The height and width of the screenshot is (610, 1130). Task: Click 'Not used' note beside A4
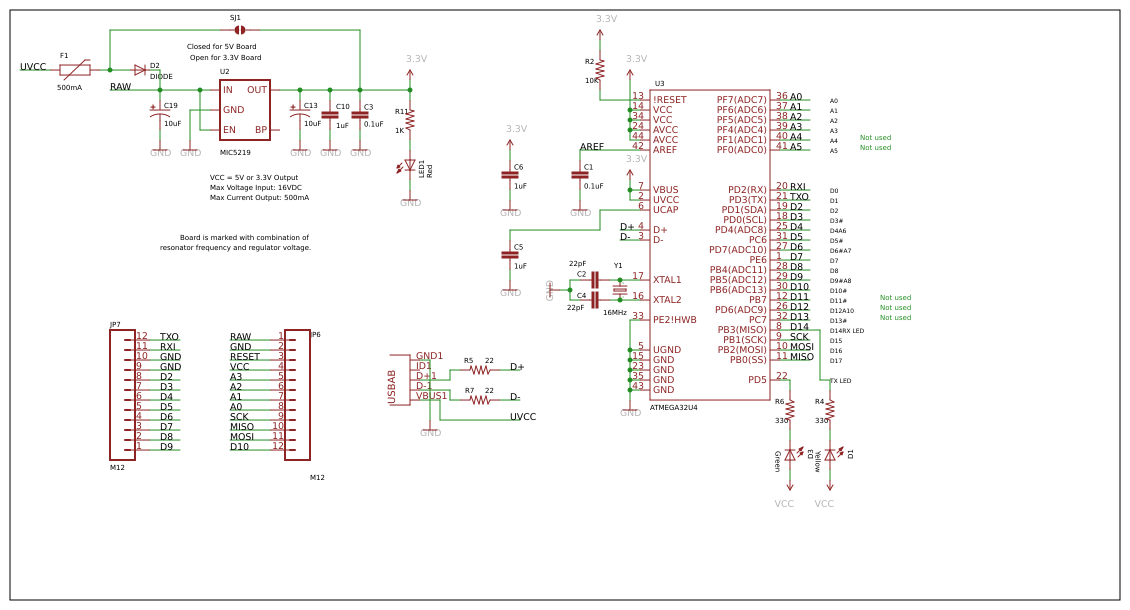[x=876, y=138]
